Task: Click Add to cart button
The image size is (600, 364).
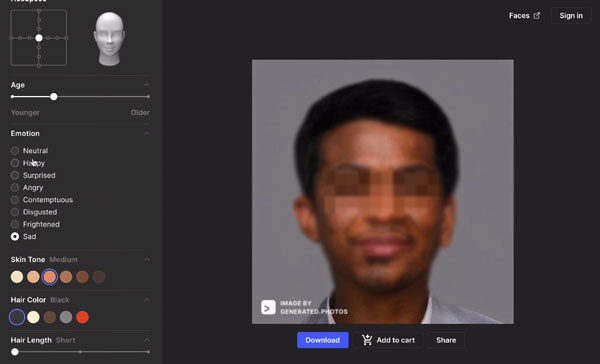Action: pyautogui.click(x=388, y=340)
